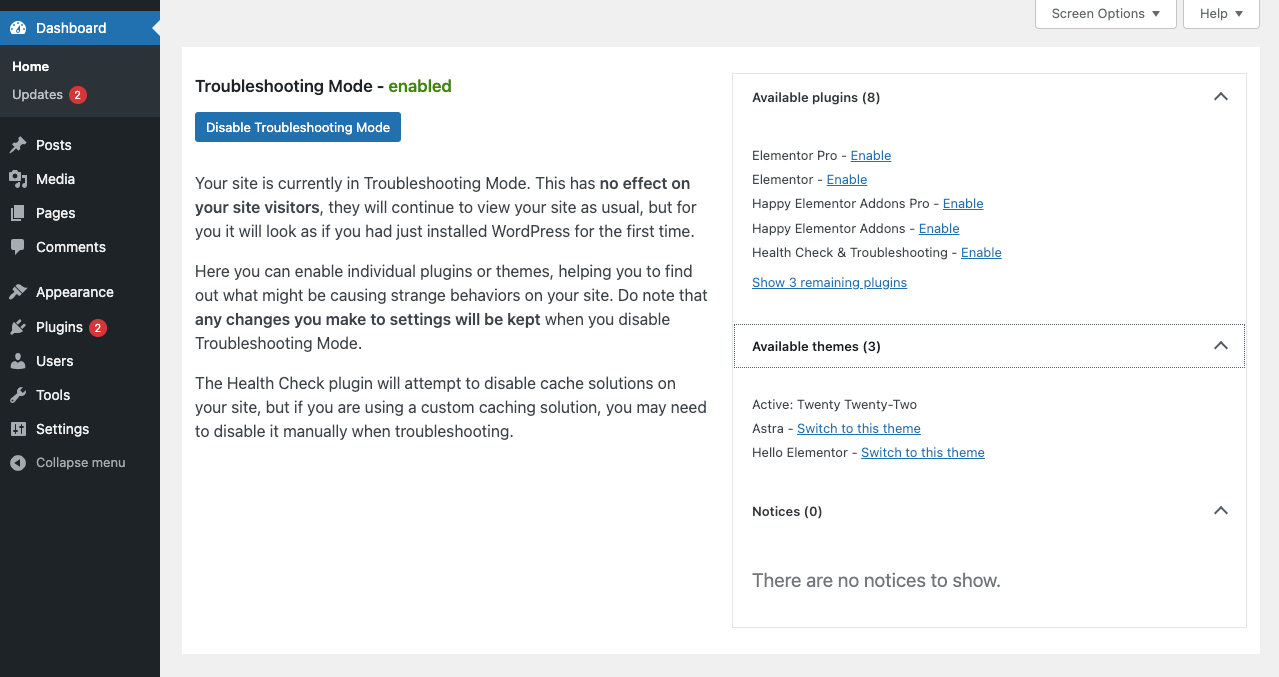Viewport: 1279px width, 677px height.
Task: Collapse the Available themes panel
Action: point(1220,346)
